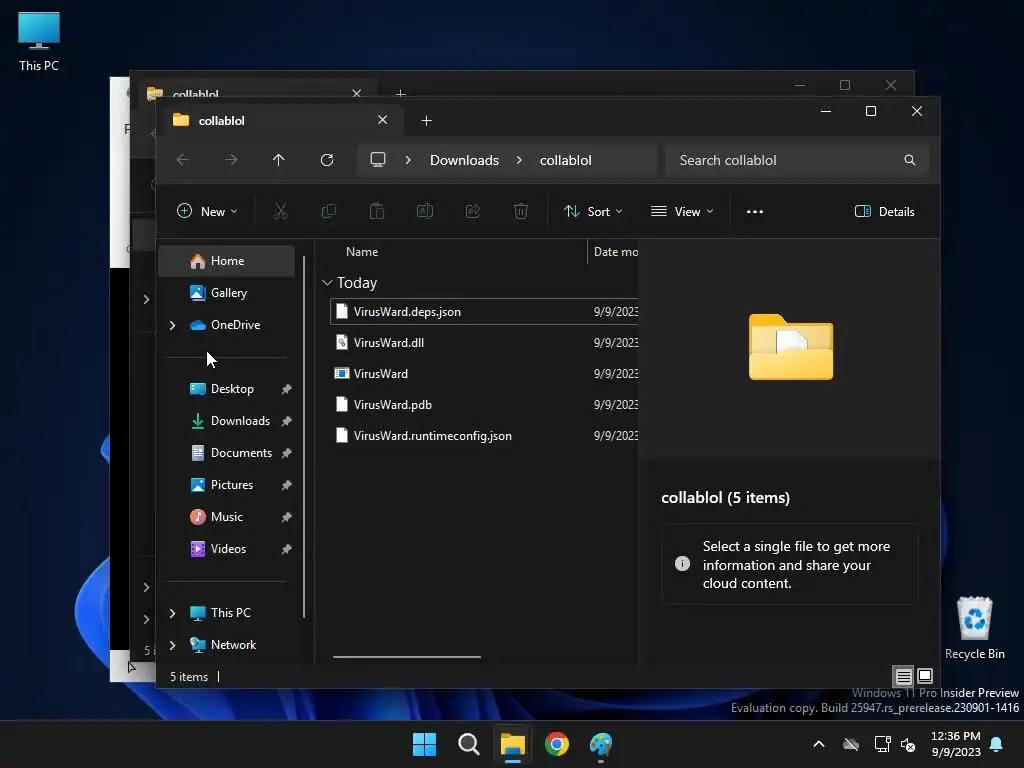Select VirusWard.pdb file

coord(484,404)
